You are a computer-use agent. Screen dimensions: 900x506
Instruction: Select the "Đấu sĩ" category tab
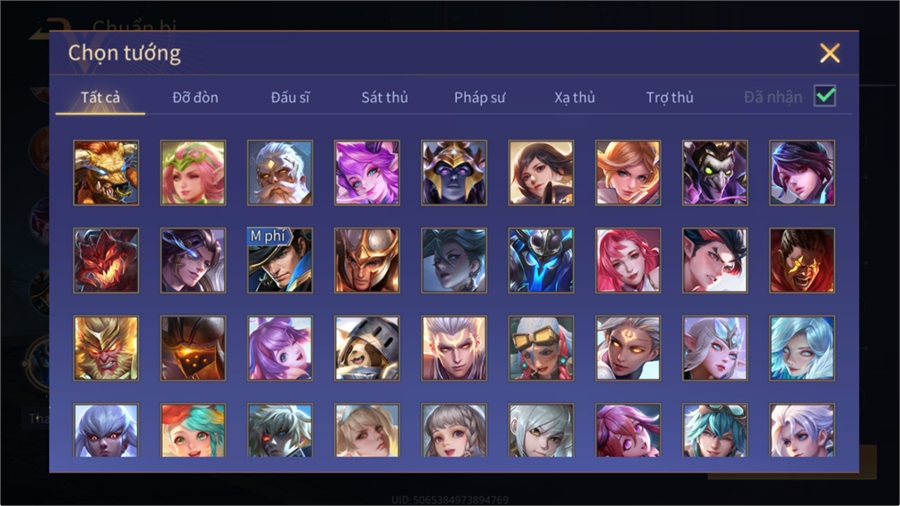click(290, 98)
